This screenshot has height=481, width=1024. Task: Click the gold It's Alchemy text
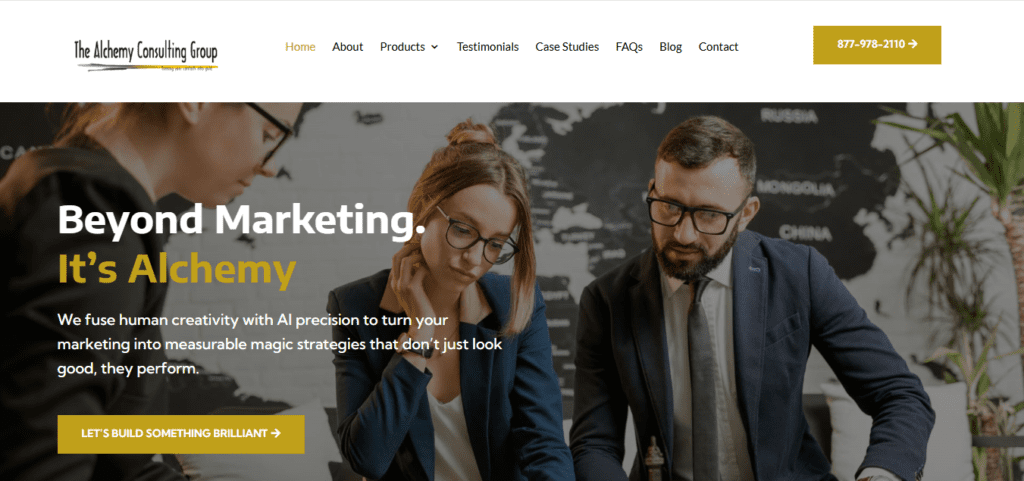tap(177, 269)
